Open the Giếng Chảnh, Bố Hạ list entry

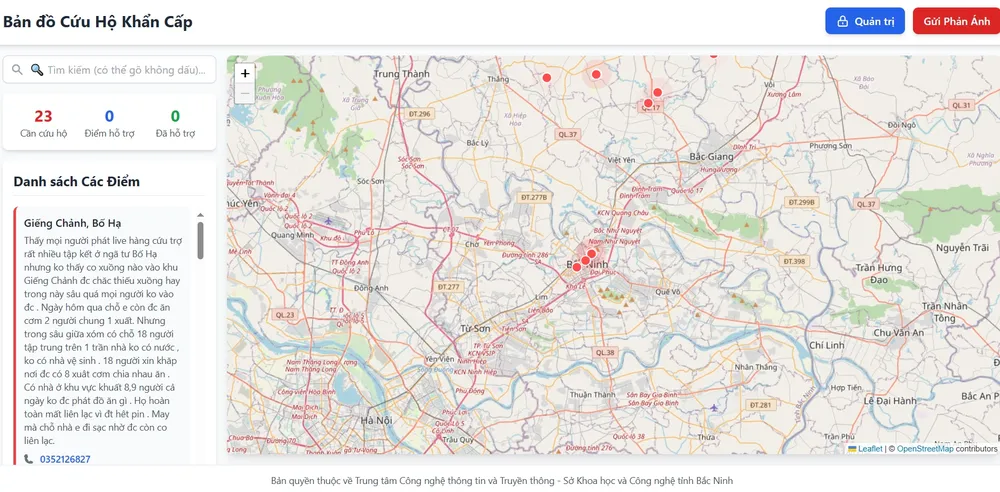pos(66,223)
